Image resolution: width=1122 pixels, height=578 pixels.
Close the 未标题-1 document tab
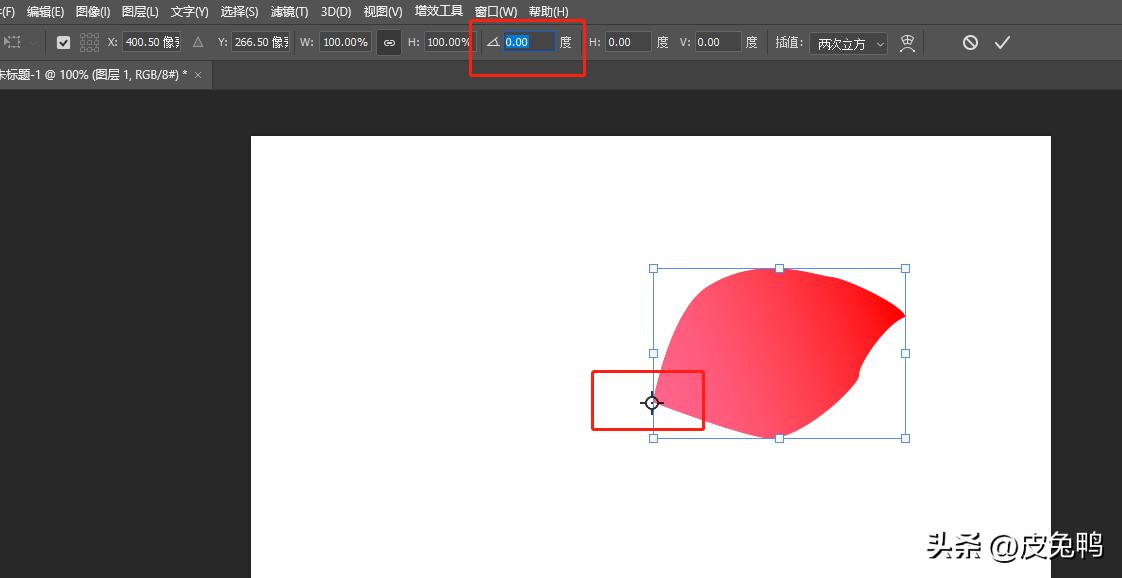198,75
